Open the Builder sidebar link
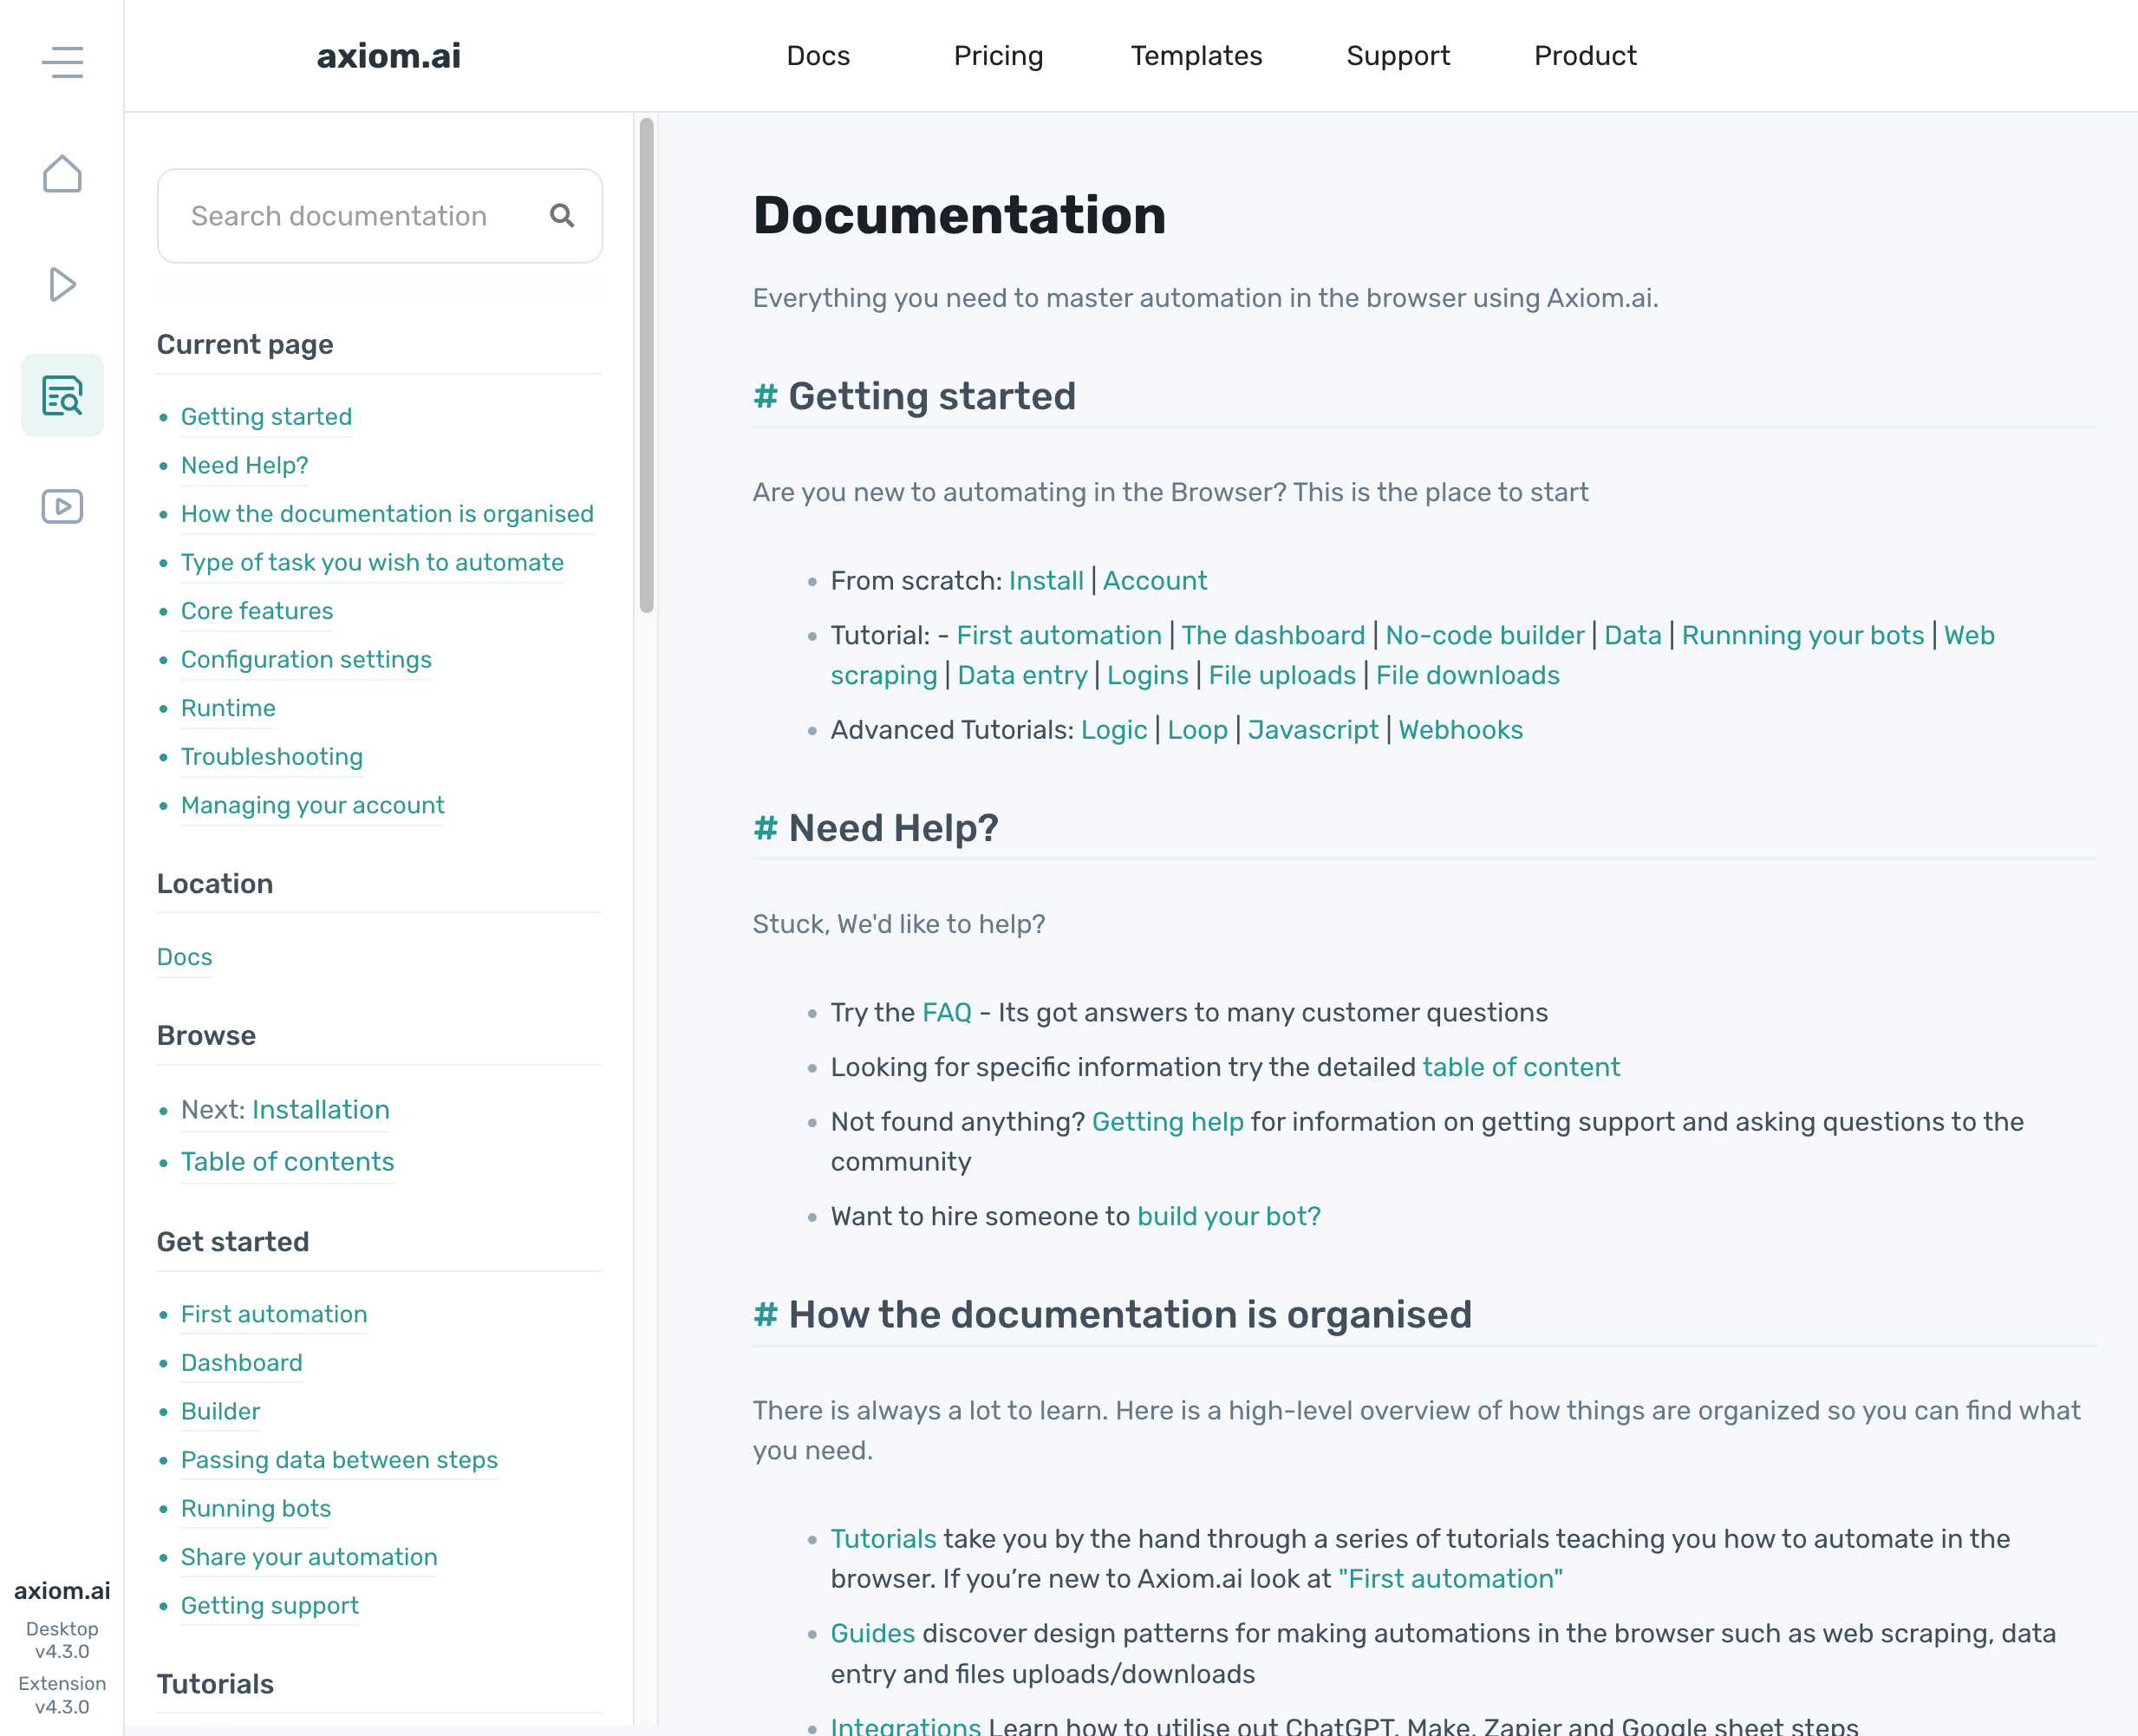Image resolution: width=2138 pixels, height=1736 pixels. tap(220, 1411)
